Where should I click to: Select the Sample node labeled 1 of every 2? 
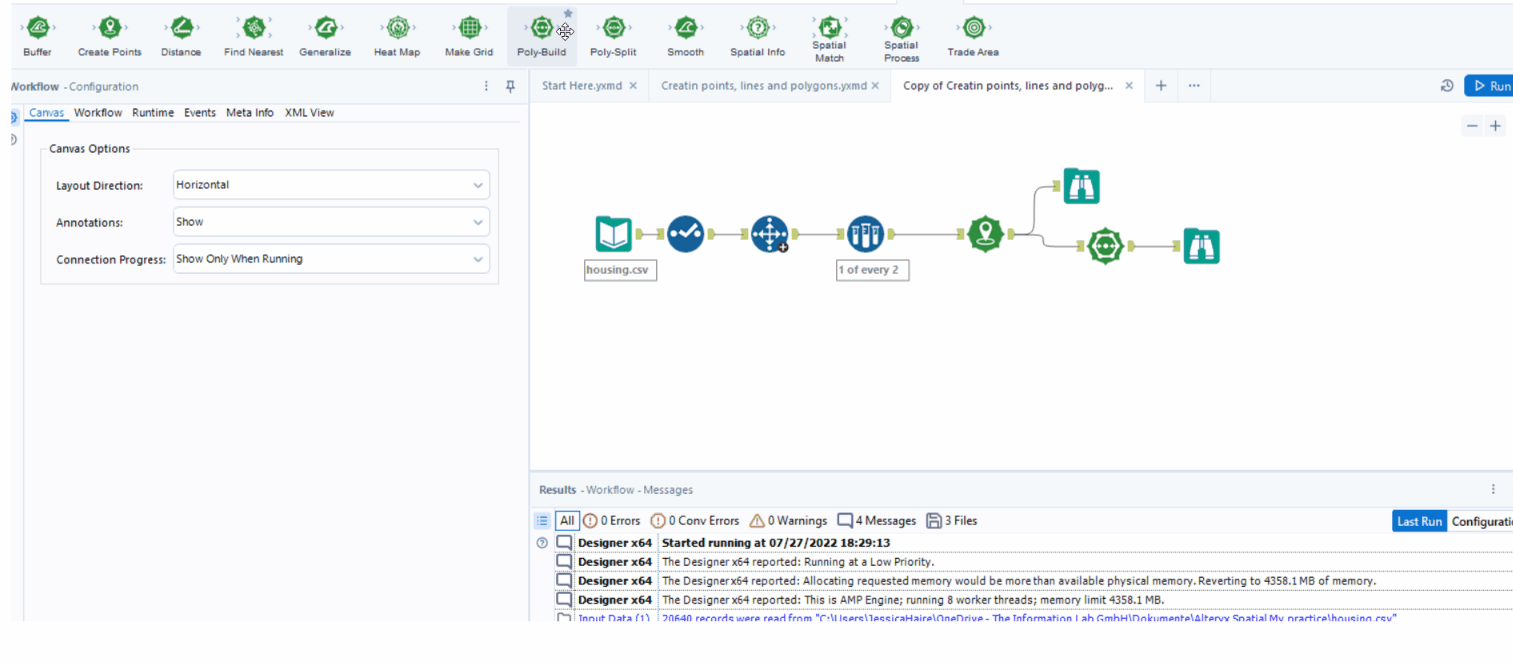pos(866,234)
